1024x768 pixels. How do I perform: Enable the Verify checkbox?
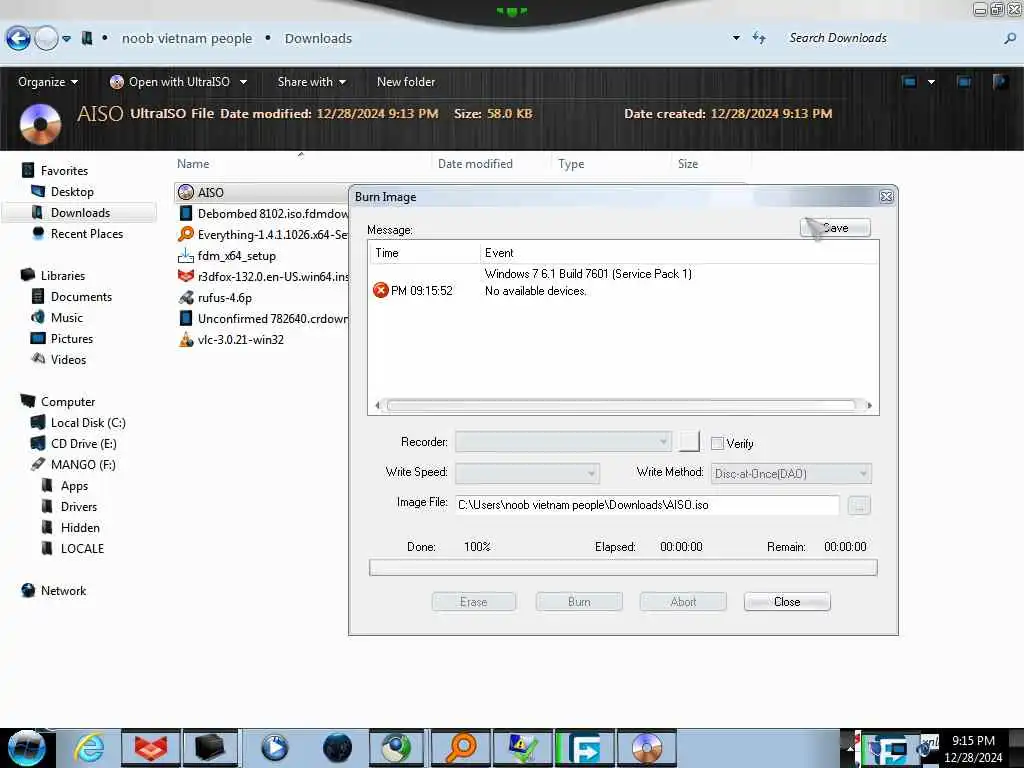[717, 443]
